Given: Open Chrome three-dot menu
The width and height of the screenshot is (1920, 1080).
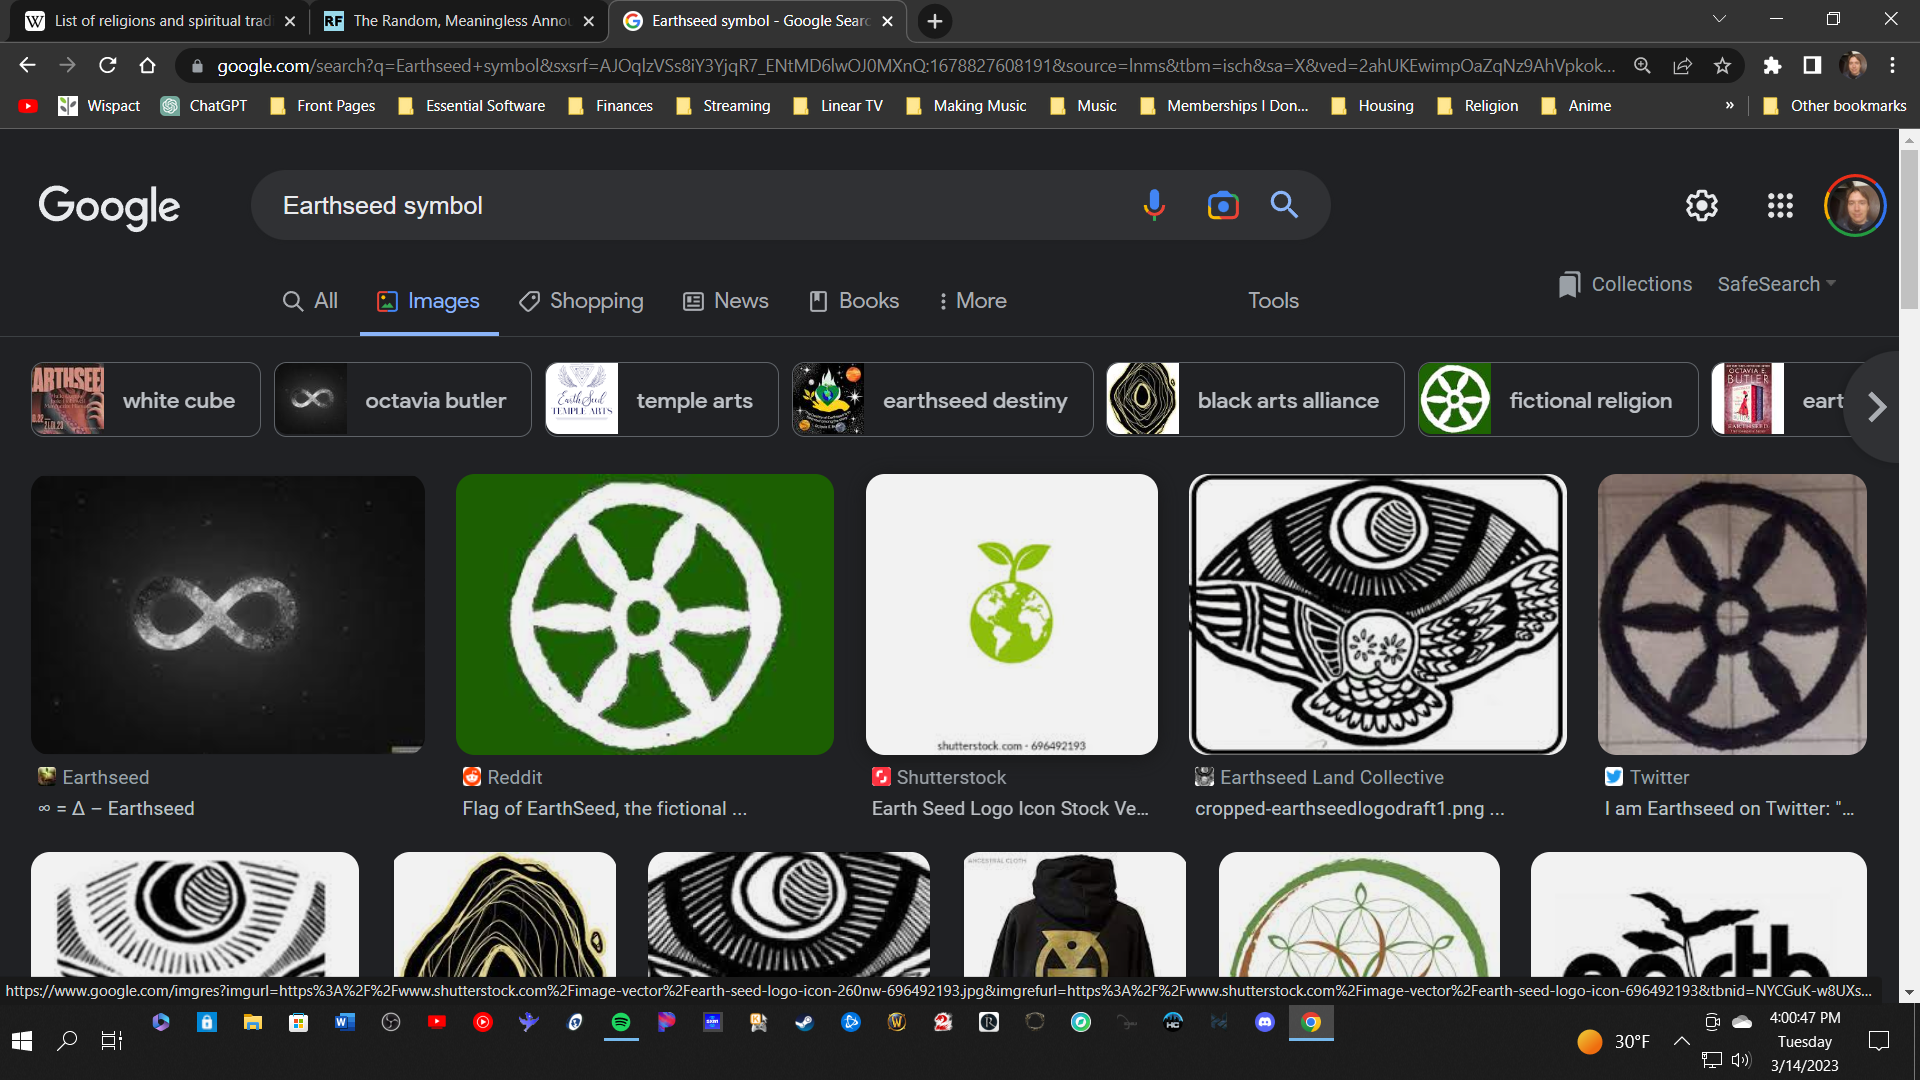Looking at the screenshot, I should click(1892, 65).
